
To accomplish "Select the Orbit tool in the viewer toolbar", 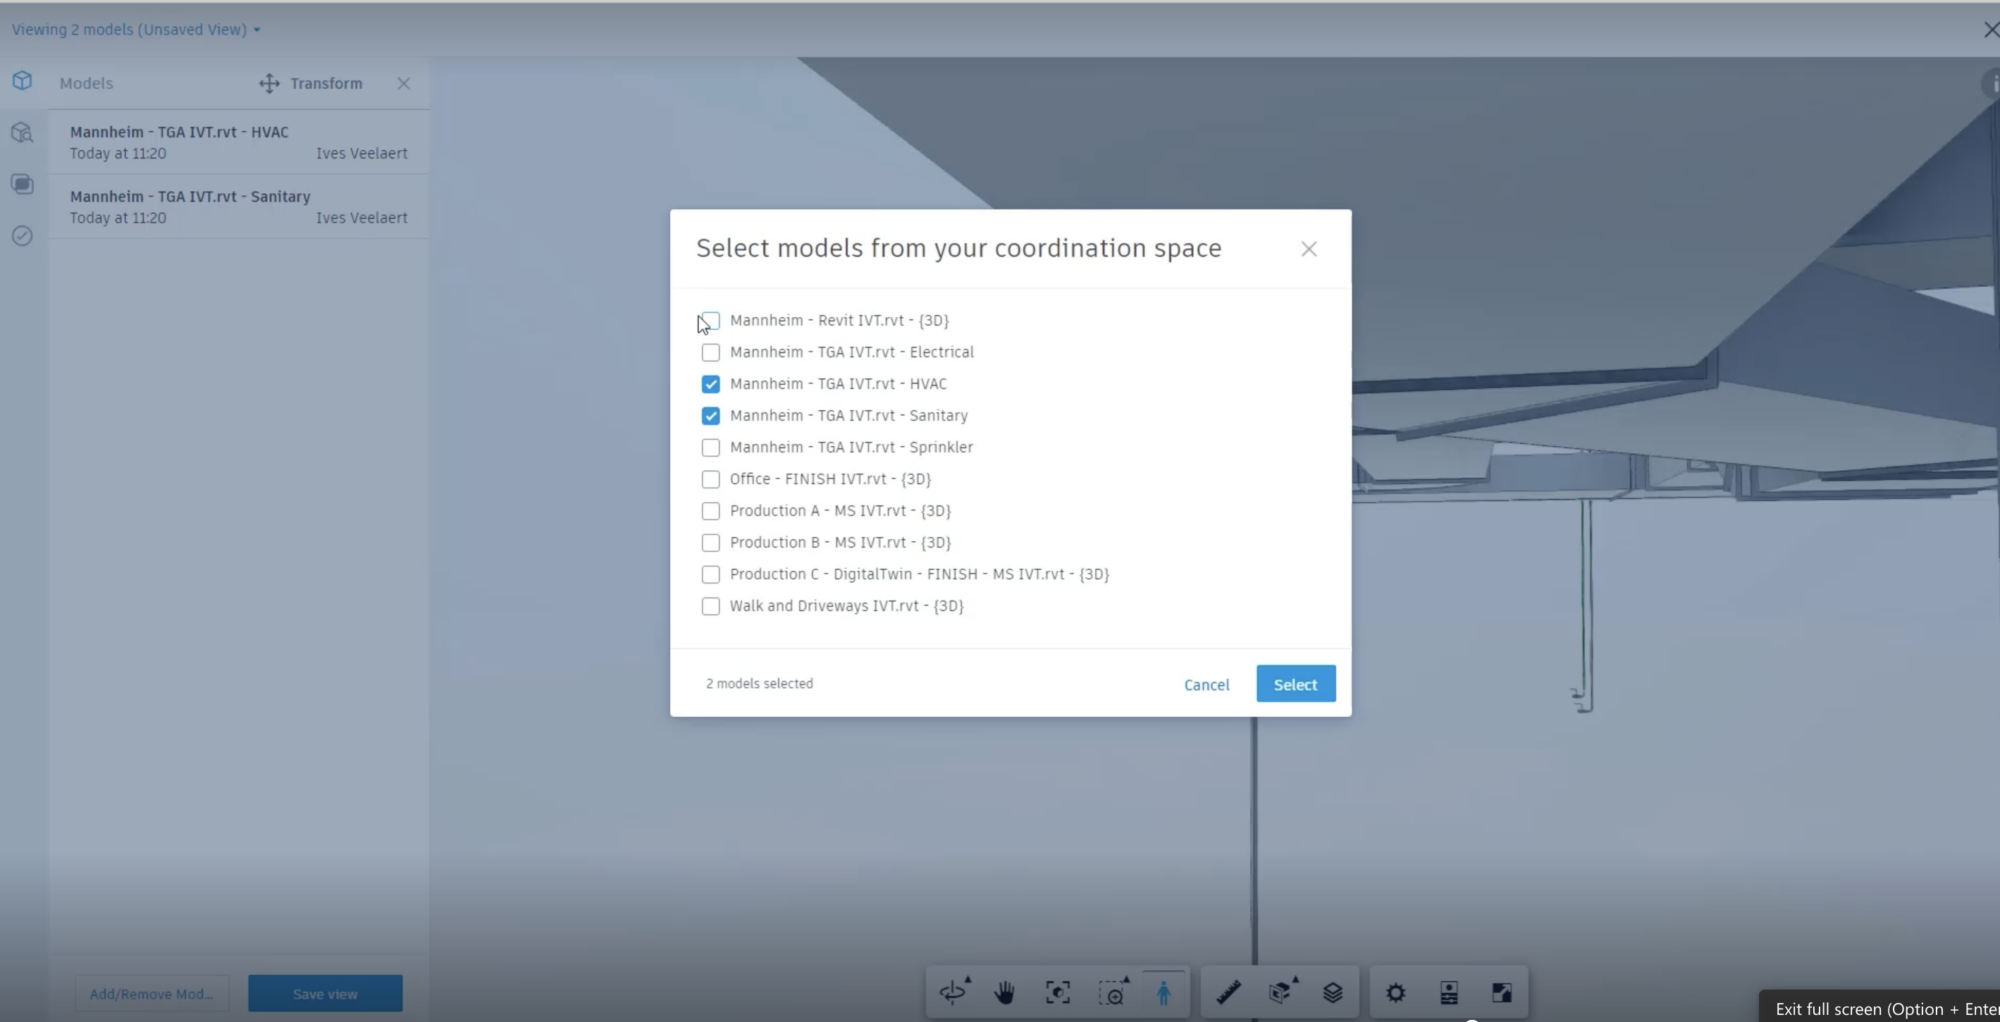I will coord(954,992).
